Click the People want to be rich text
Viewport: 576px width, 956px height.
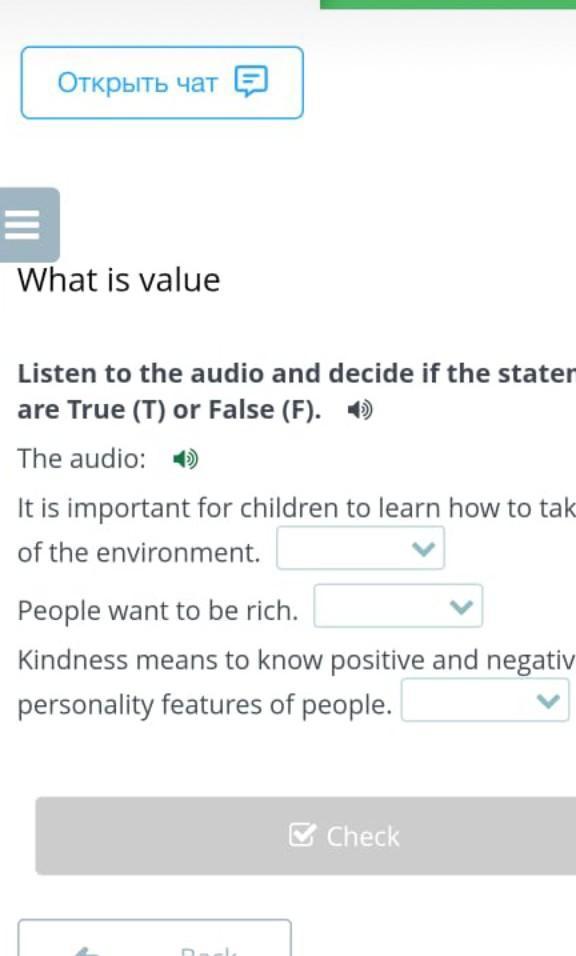(158, 610)
